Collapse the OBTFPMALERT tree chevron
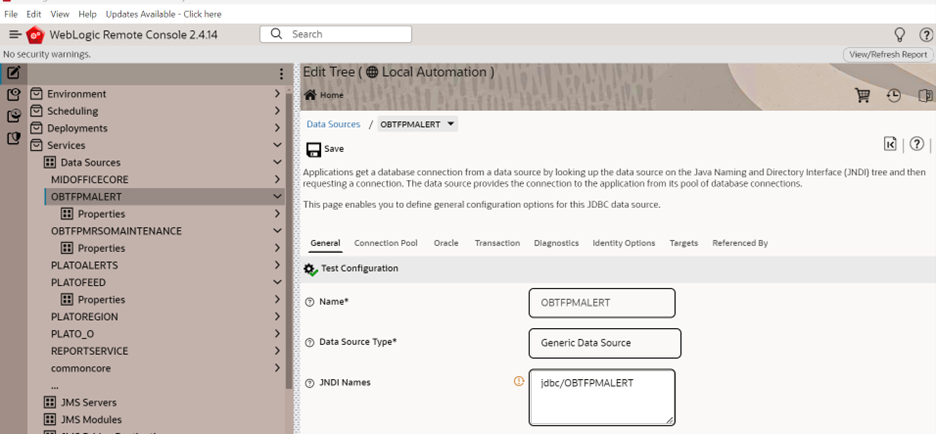This screenshot has height=434, width=936. click(277, 196)
